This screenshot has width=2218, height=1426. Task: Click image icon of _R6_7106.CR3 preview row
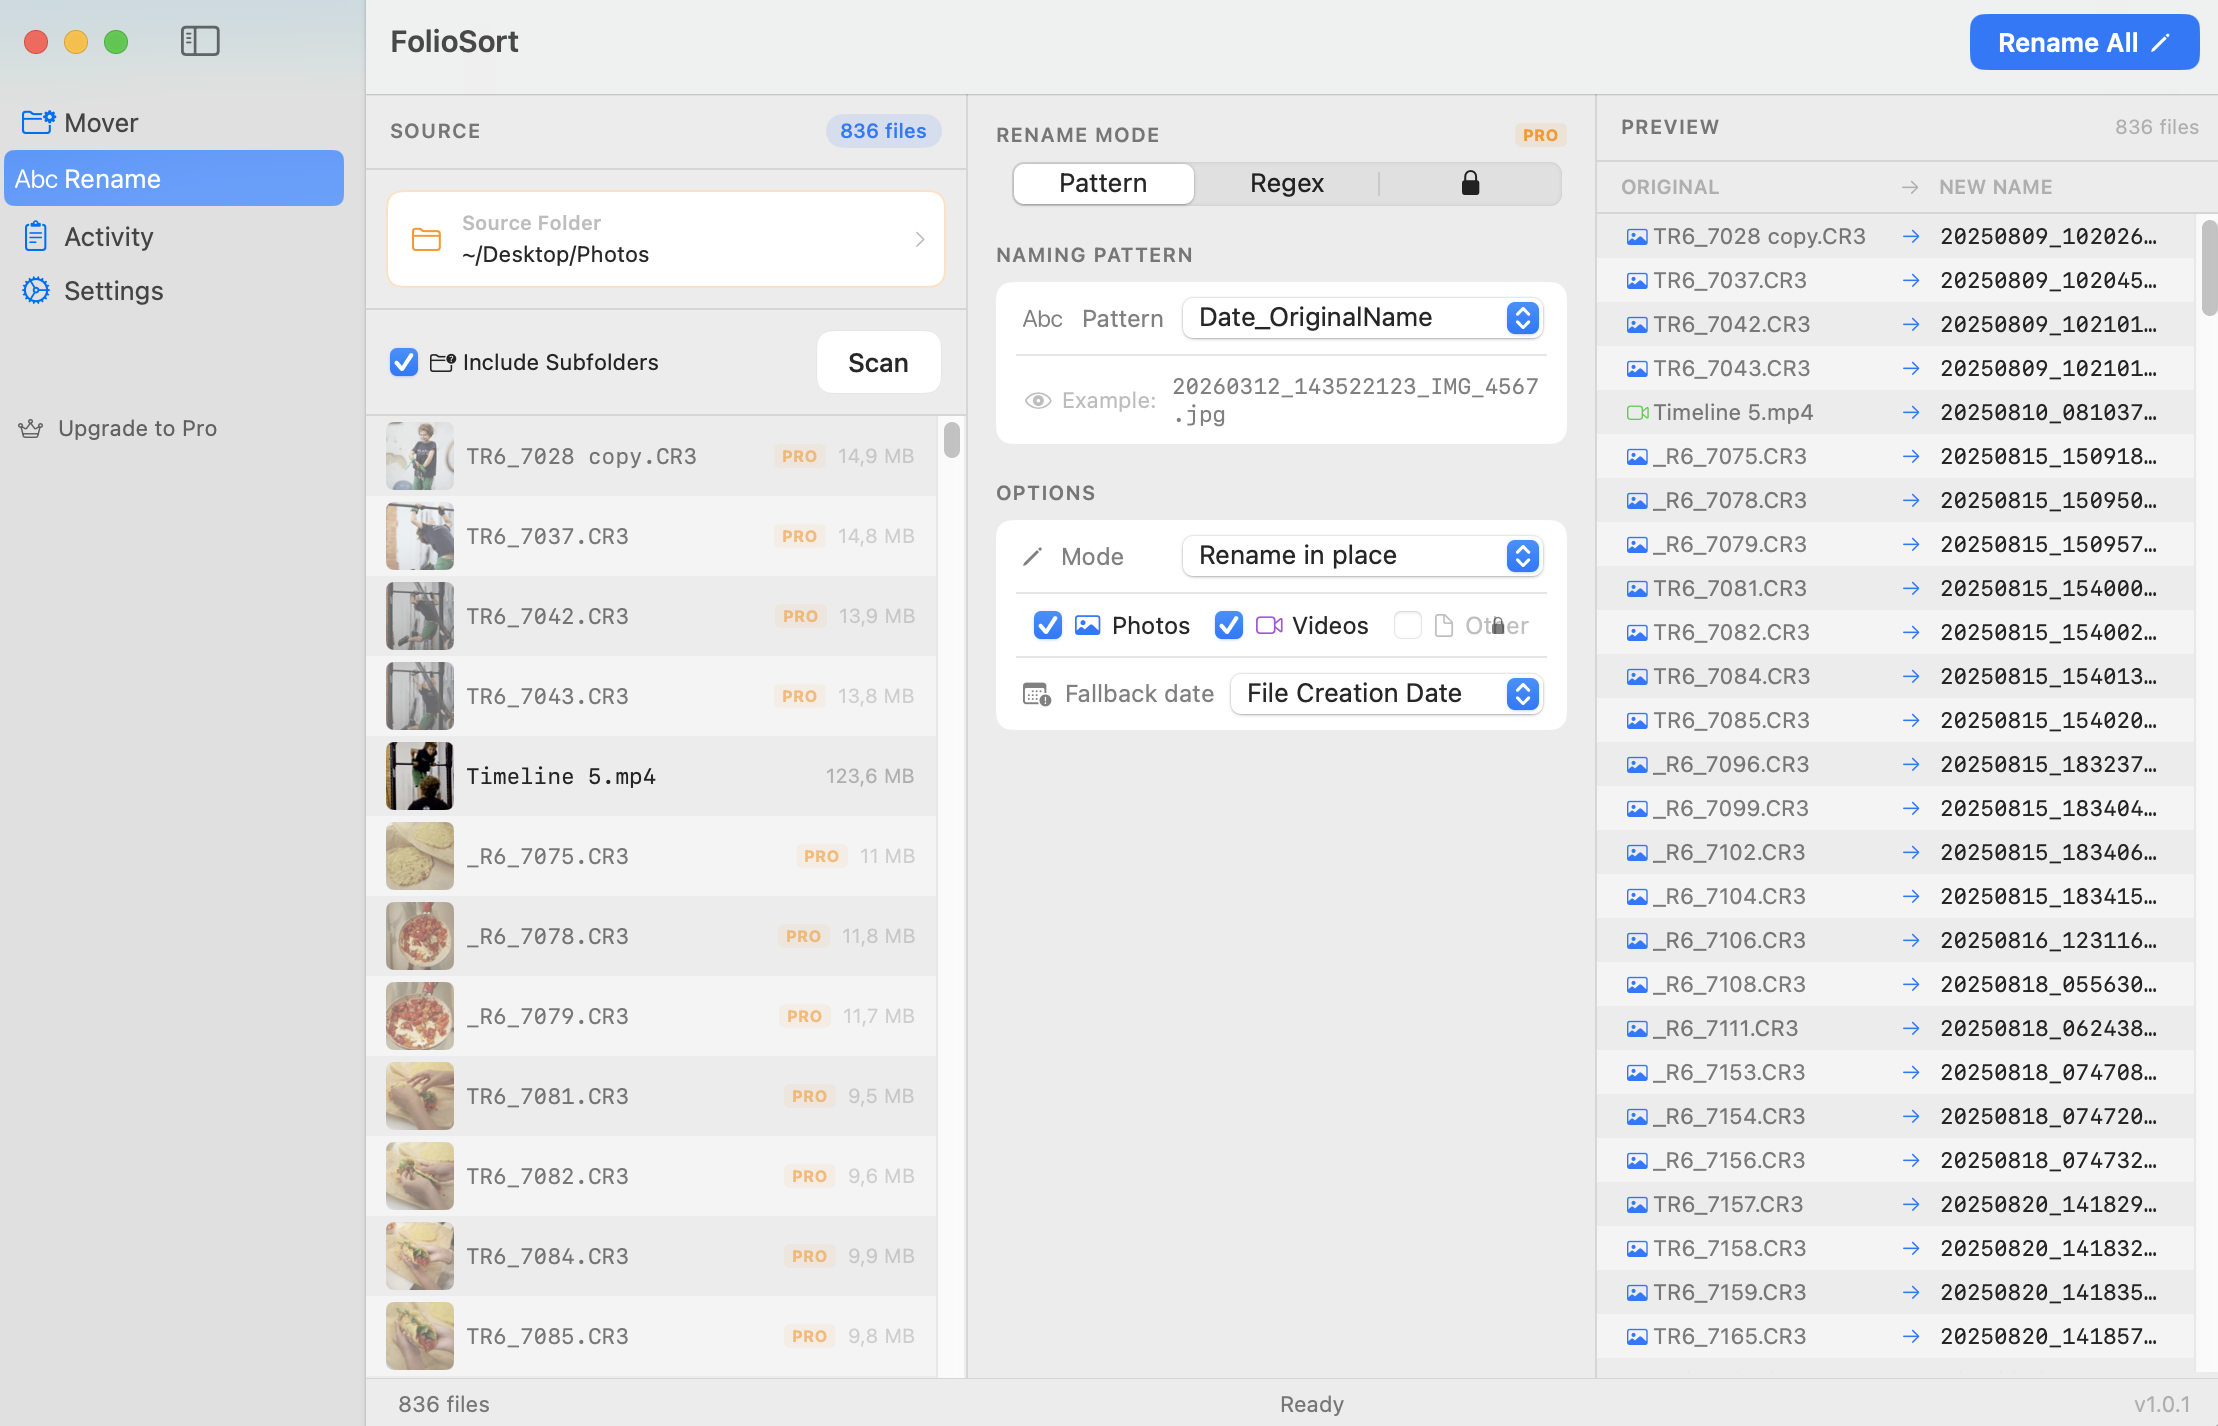1637,941
